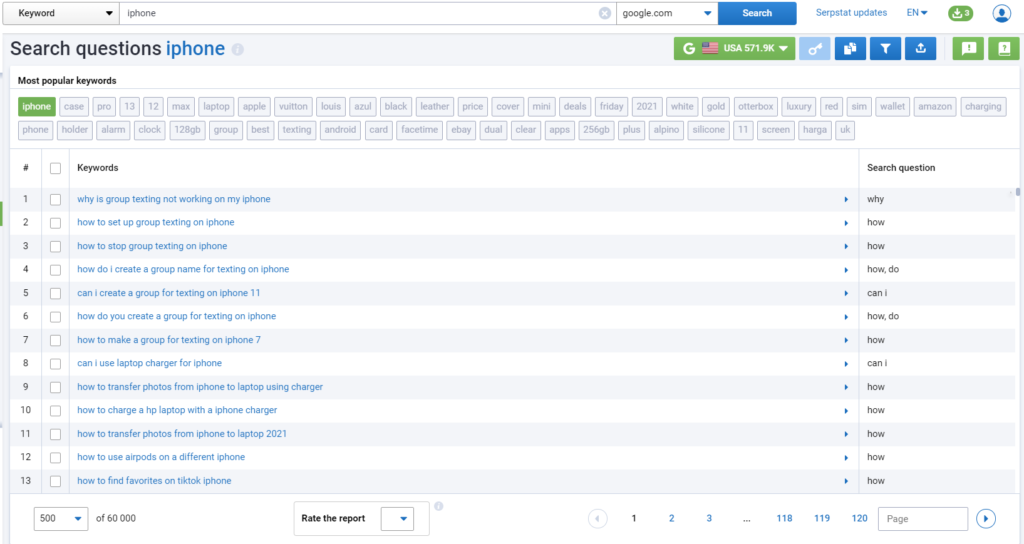Viewport: 1024px width, 544px height.
Task: Go to page 118
Action: point(784,519)
